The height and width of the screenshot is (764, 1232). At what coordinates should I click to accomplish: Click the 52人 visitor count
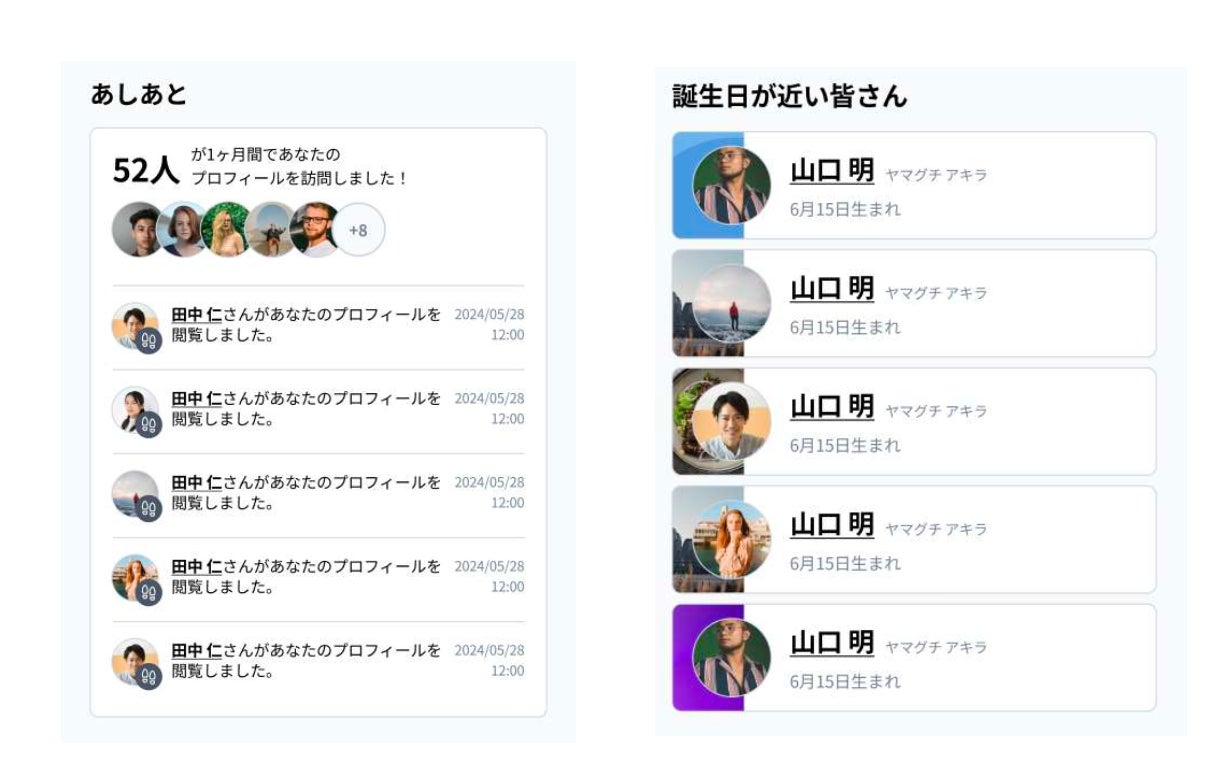(x=146, y=171)
